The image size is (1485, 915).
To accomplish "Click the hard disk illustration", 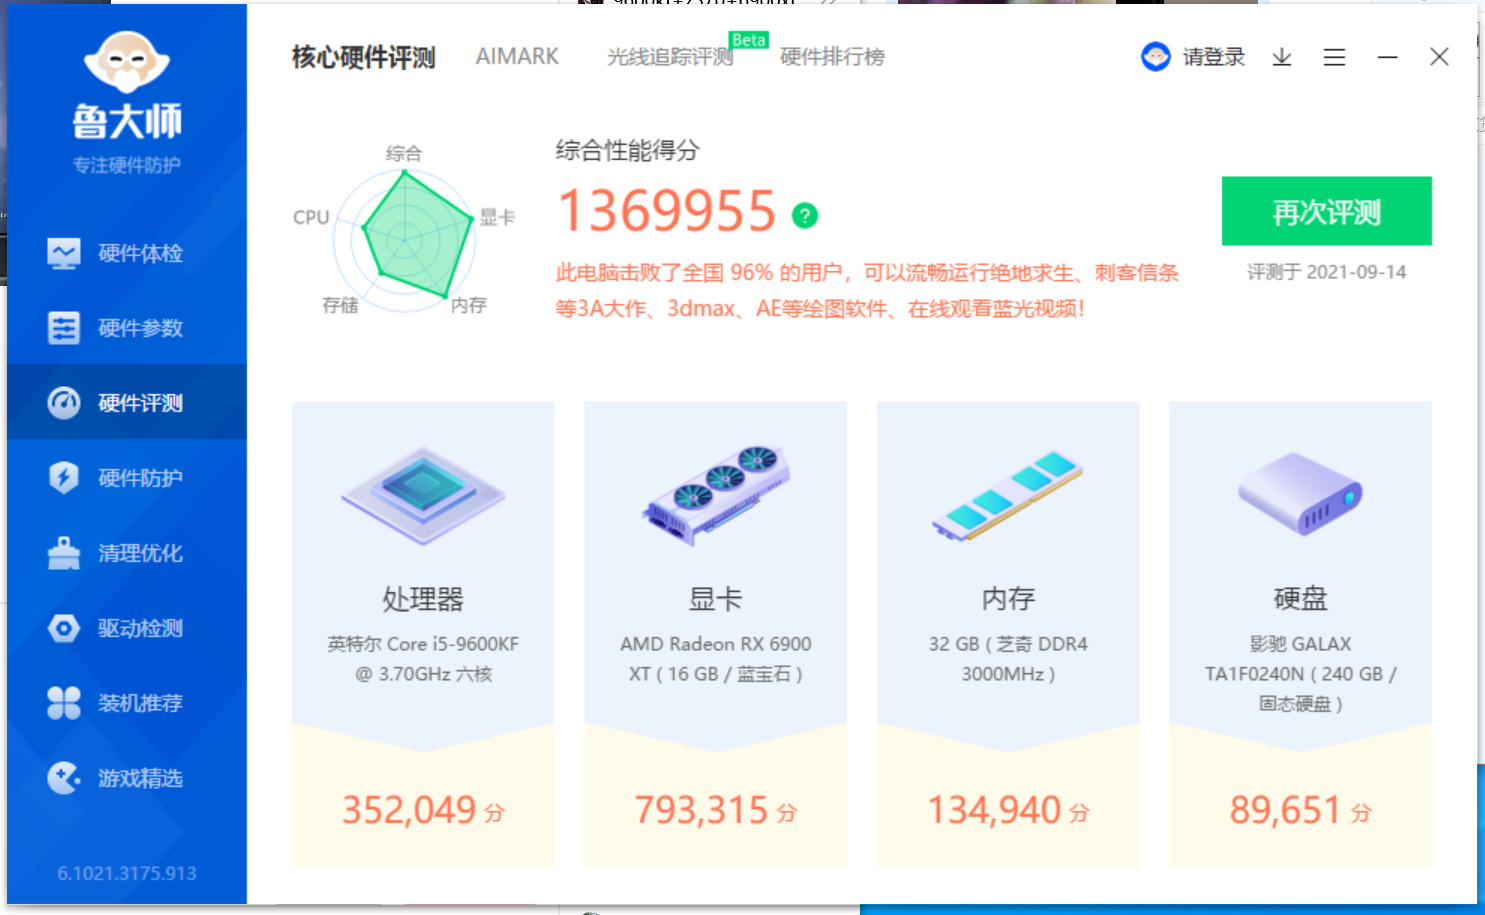I will click(1300, 494).
